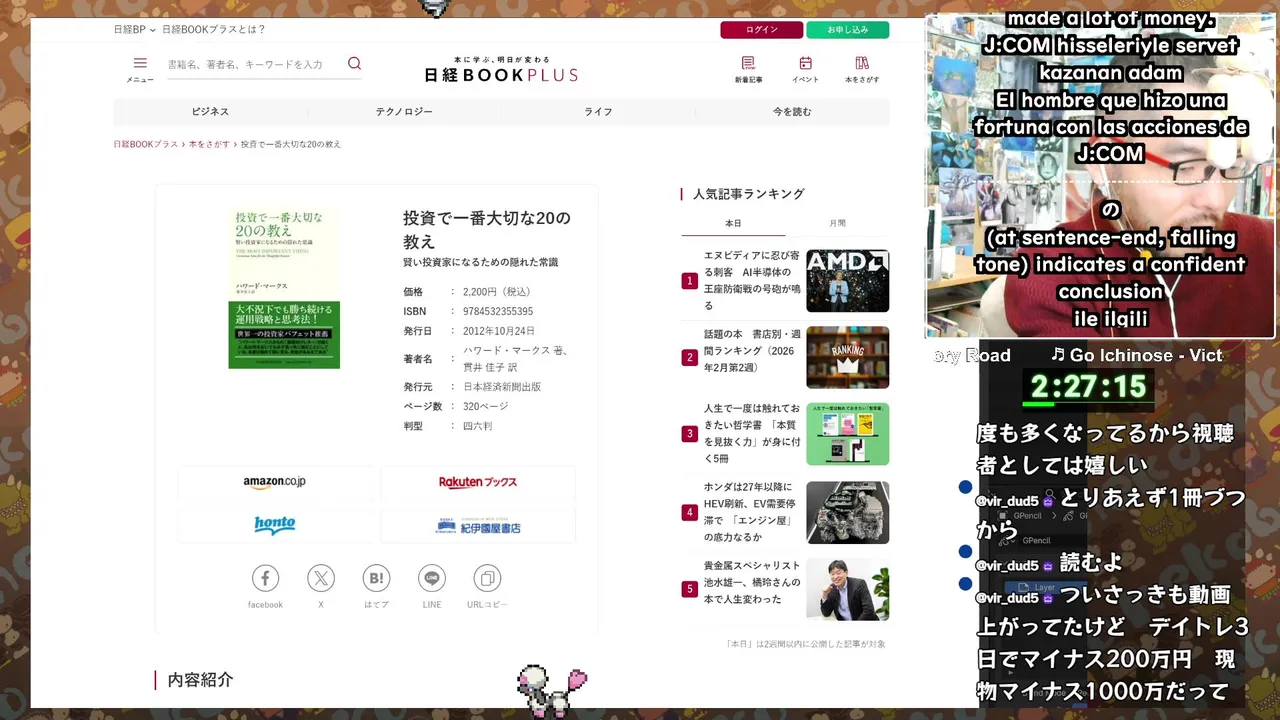Focus the book search input field
This screenshot has width=1280, height=720.
(x=254, y=64)
